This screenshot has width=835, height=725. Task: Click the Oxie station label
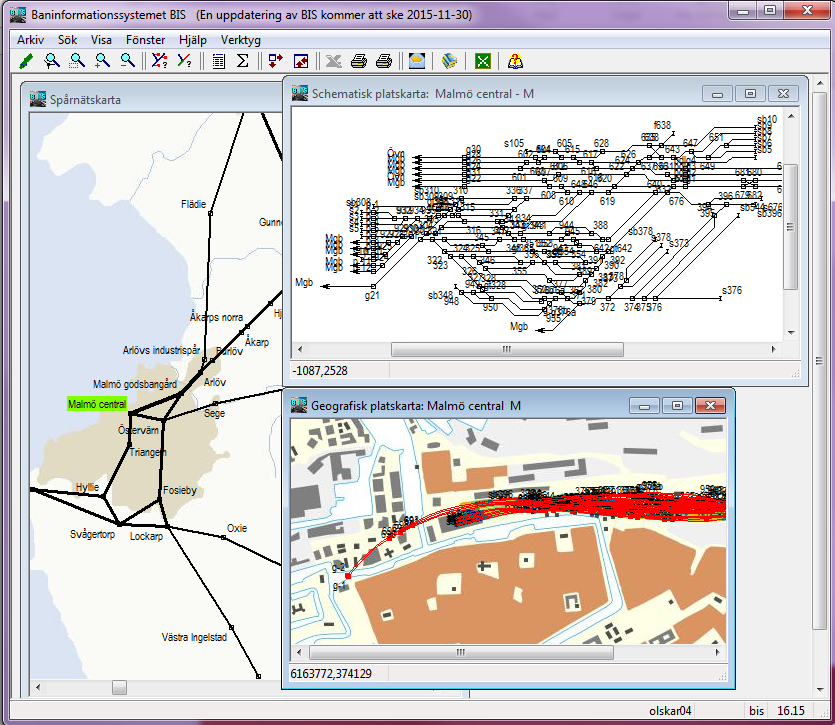(237, 528)
